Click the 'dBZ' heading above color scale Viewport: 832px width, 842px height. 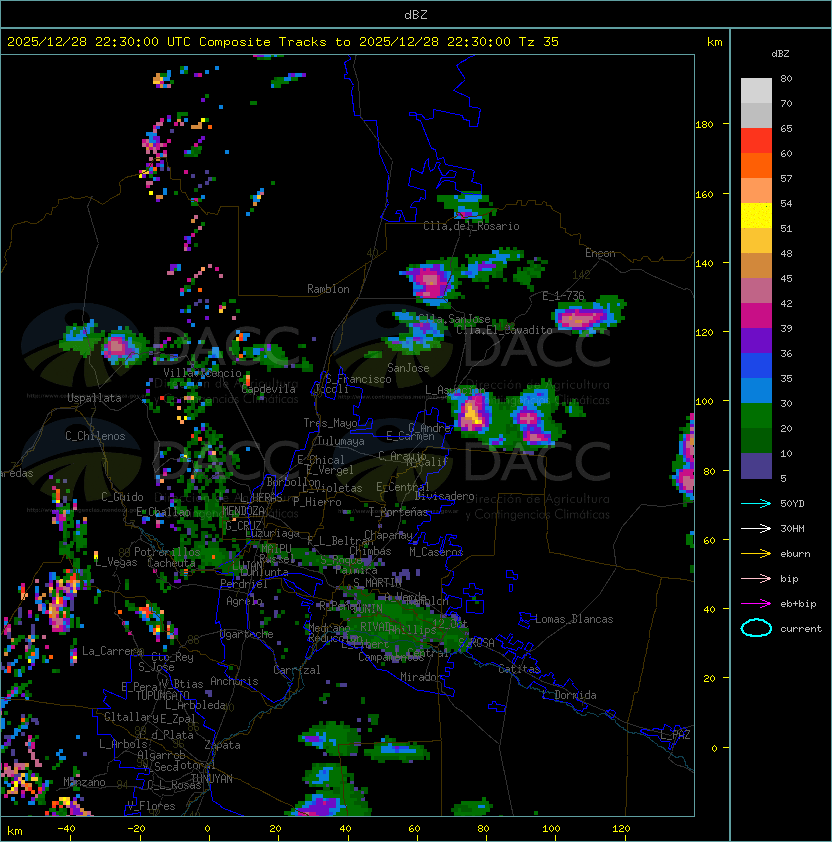780,54
